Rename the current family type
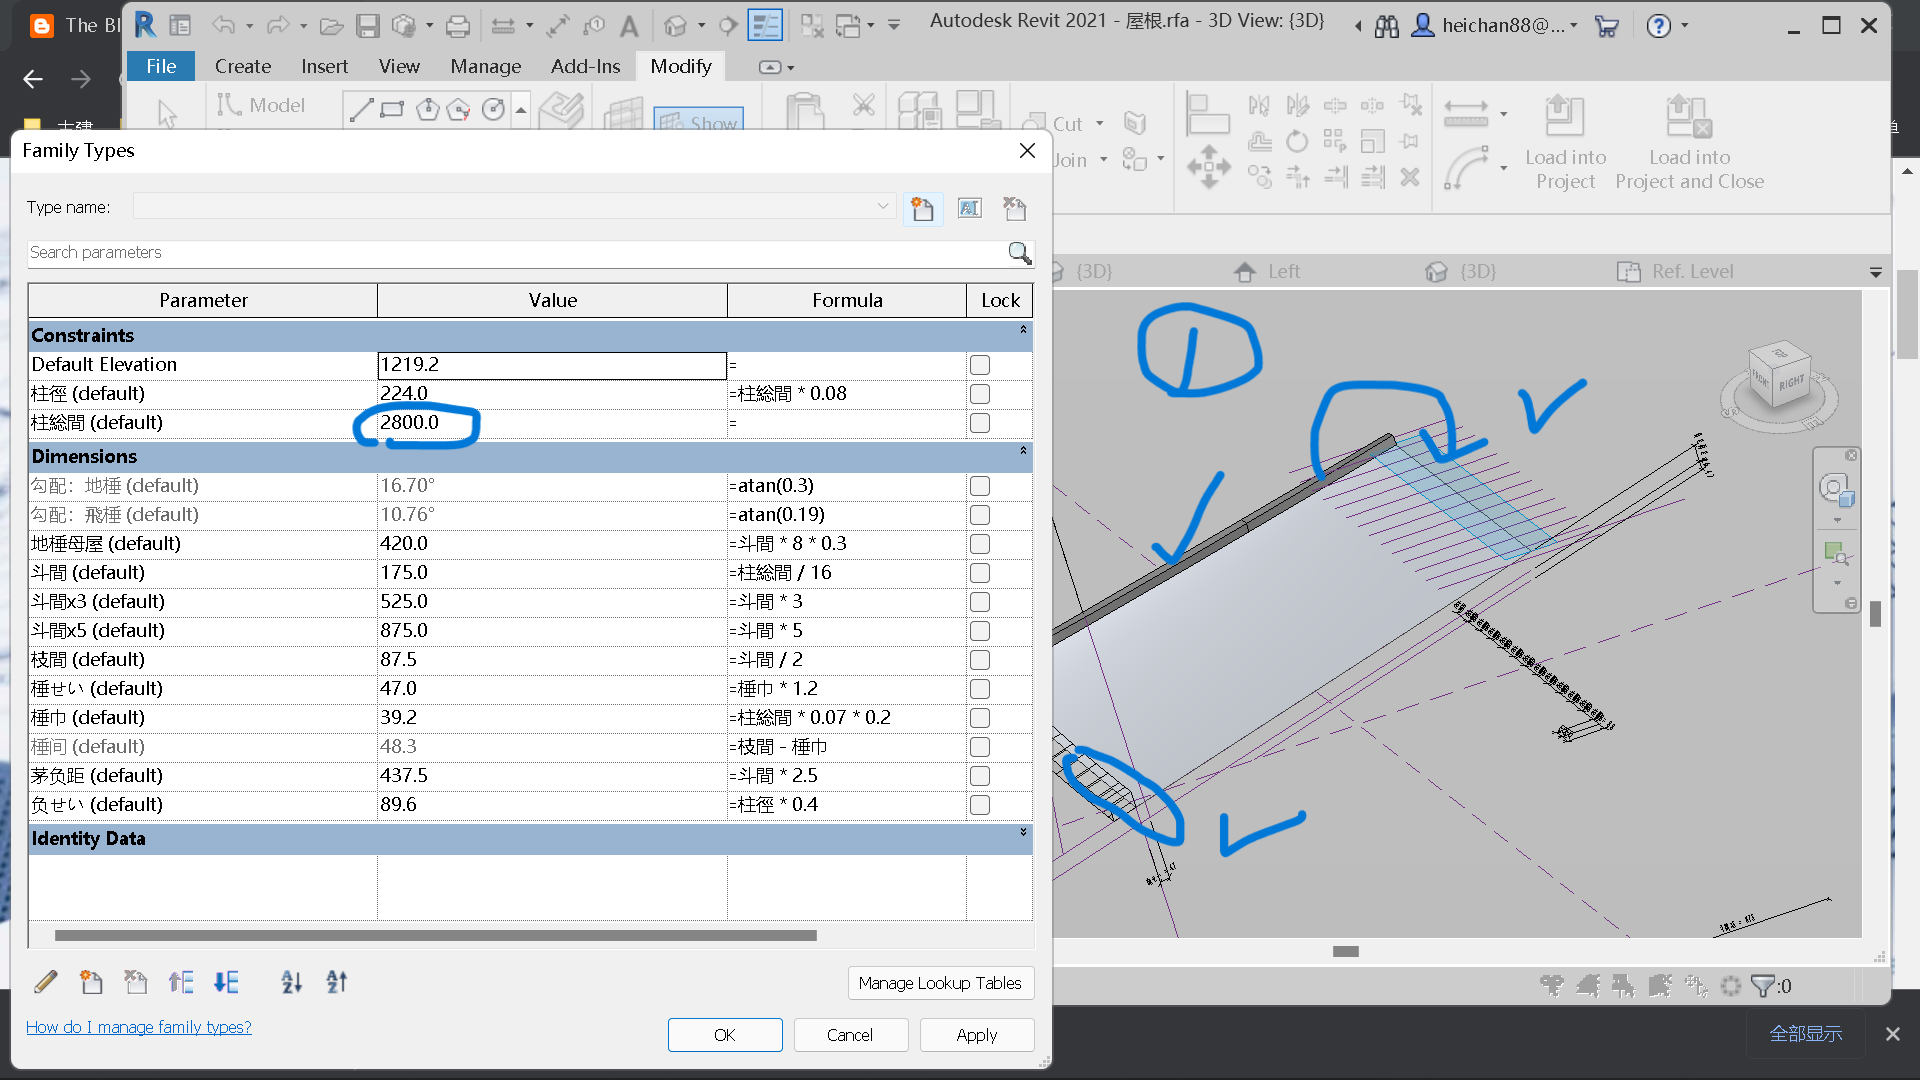 point(969,209)
